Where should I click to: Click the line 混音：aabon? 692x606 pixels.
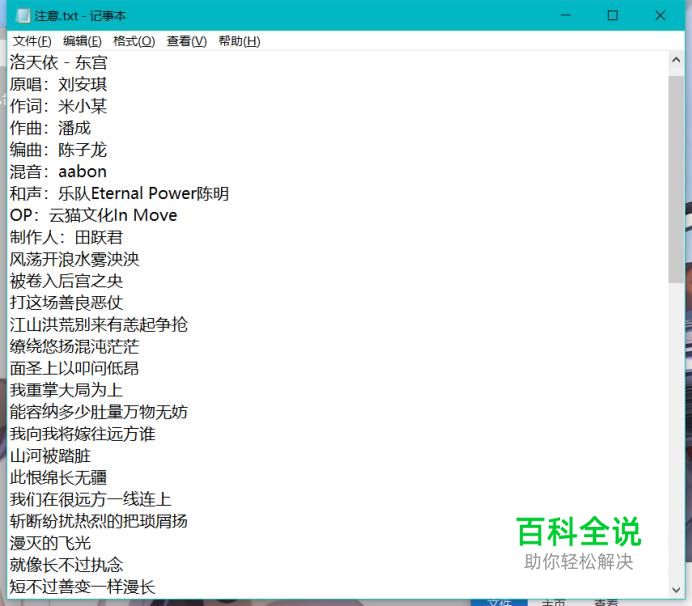coord(58,172)
